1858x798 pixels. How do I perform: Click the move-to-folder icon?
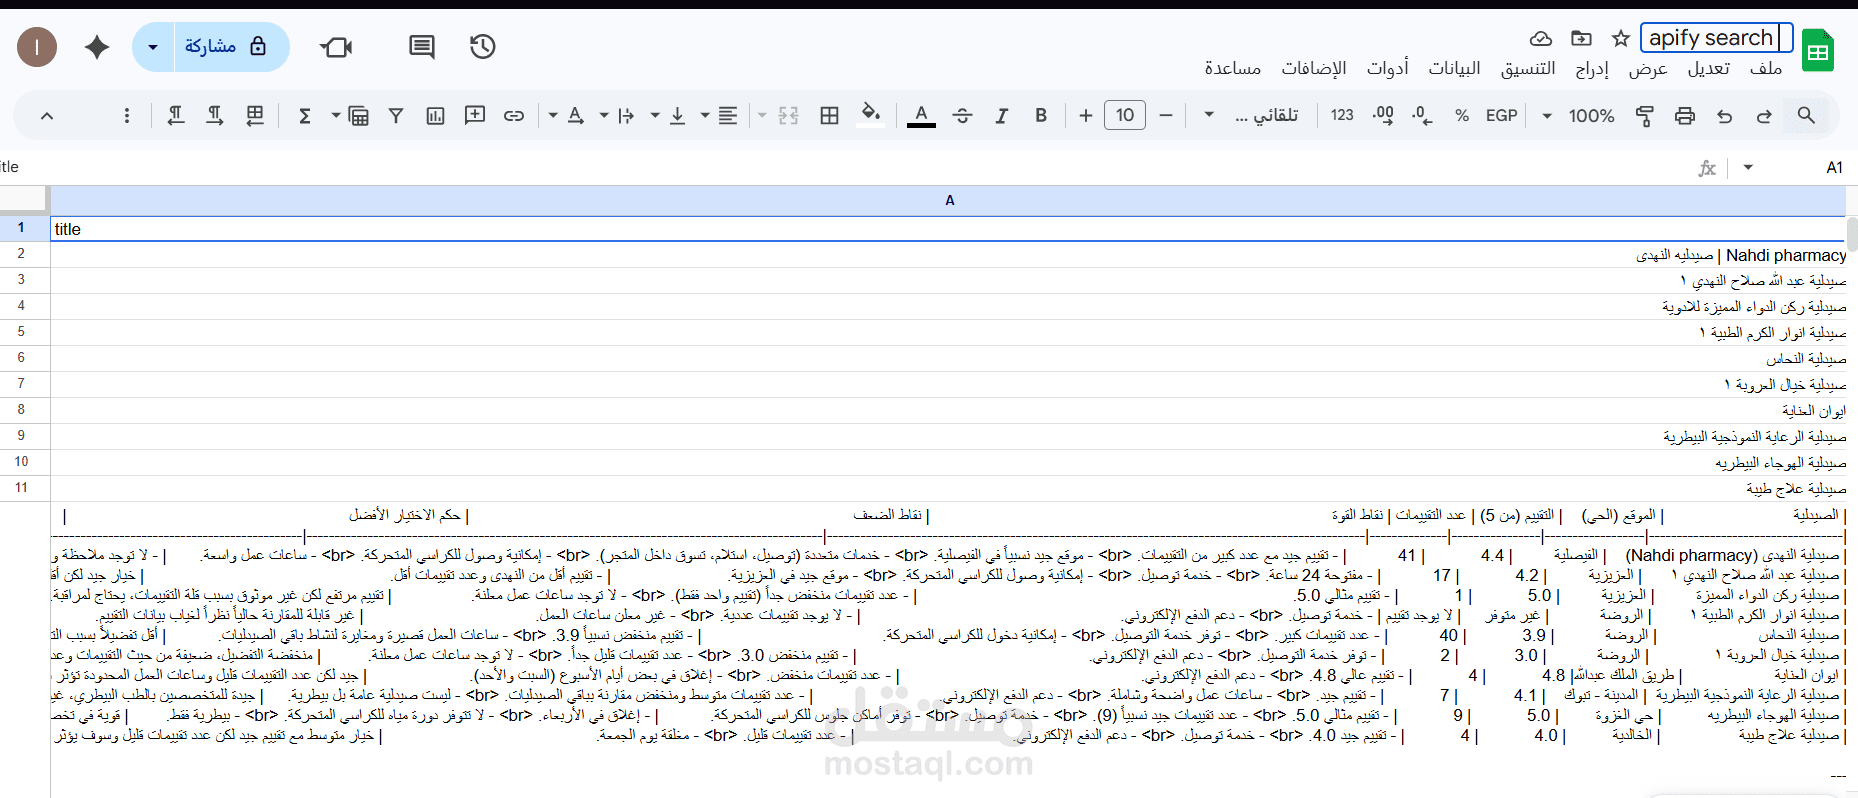point(1581,38)
